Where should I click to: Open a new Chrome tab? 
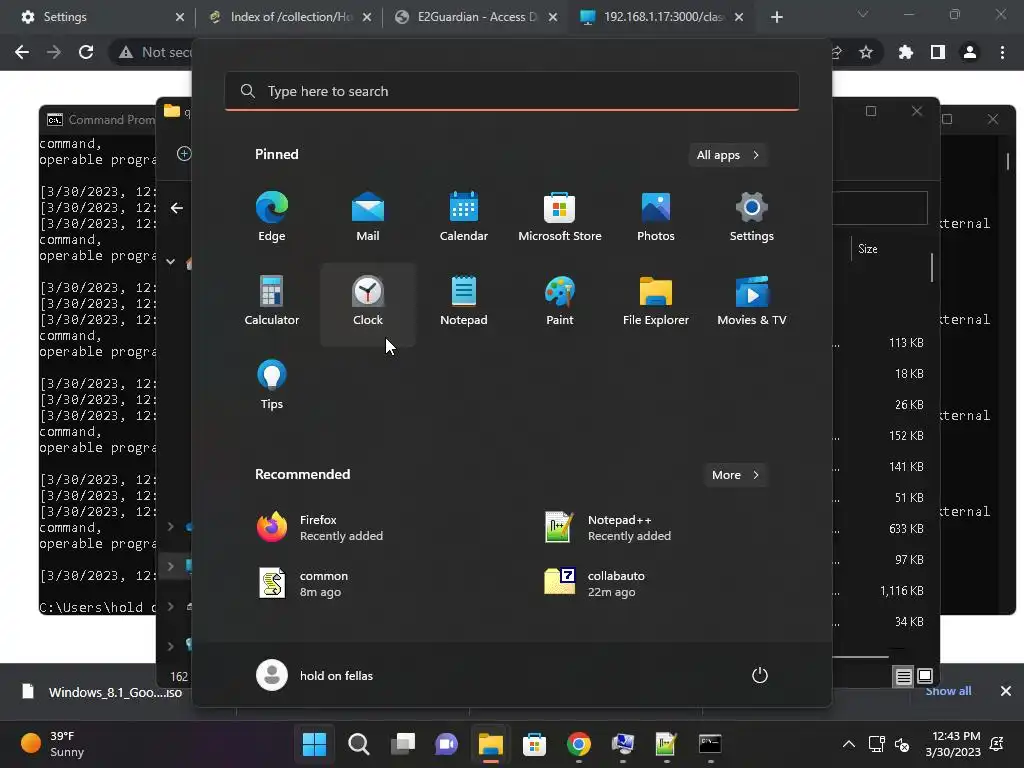[776, 17]
